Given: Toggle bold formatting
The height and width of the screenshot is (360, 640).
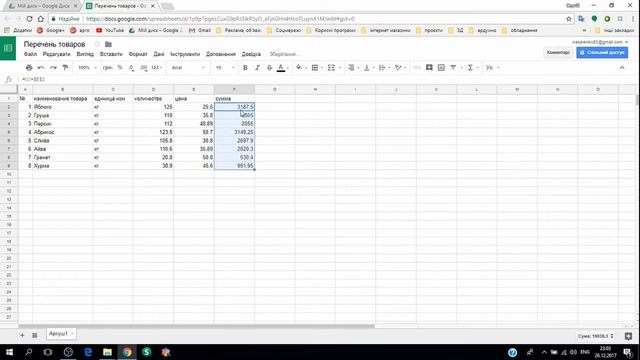Looking at the screenshot, I should (x=245, y=68).
